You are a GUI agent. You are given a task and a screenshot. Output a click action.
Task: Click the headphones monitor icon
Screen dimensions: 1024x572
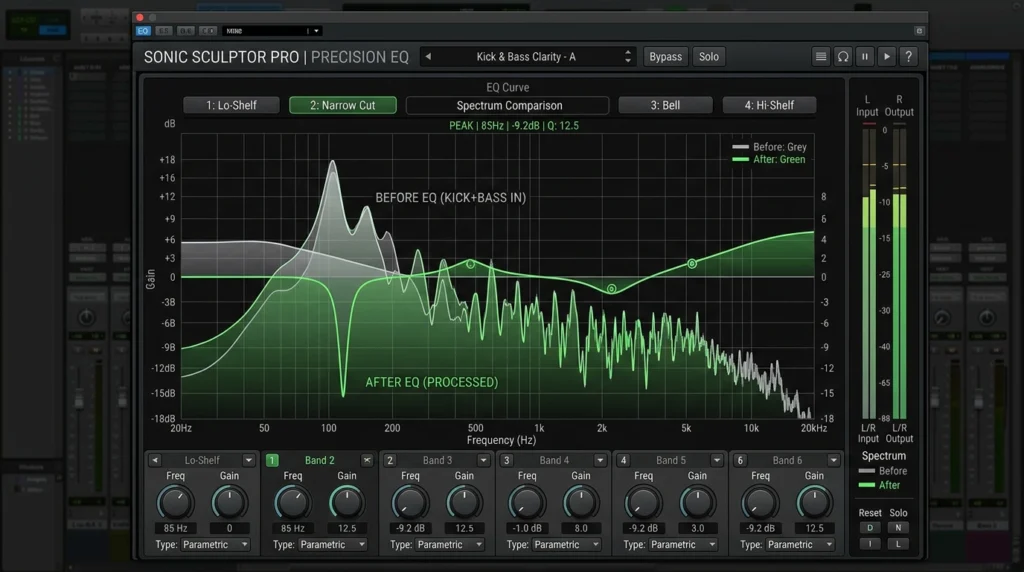click(x=843, y=57)
